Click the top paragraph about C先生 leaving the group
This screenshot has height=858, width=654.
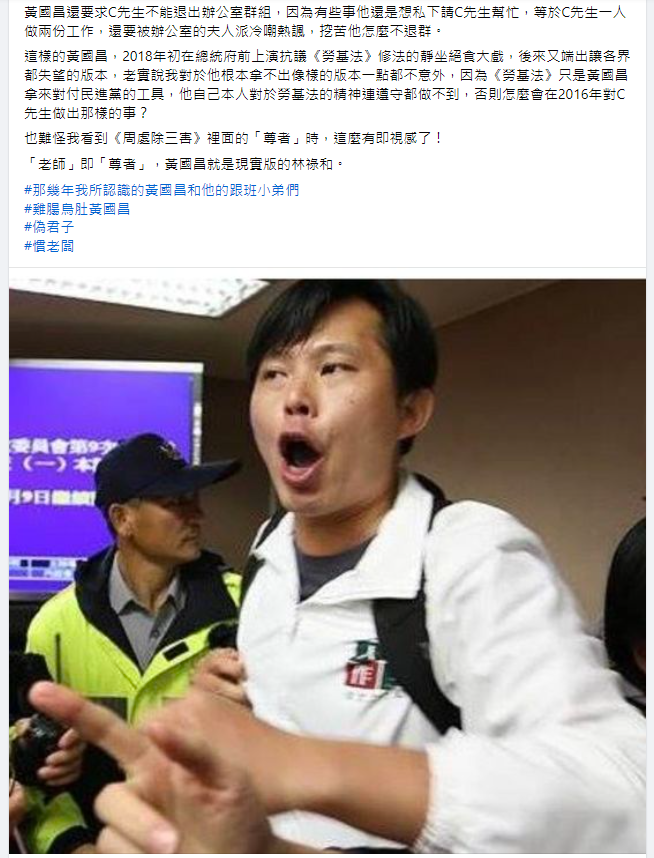[325, 22]
